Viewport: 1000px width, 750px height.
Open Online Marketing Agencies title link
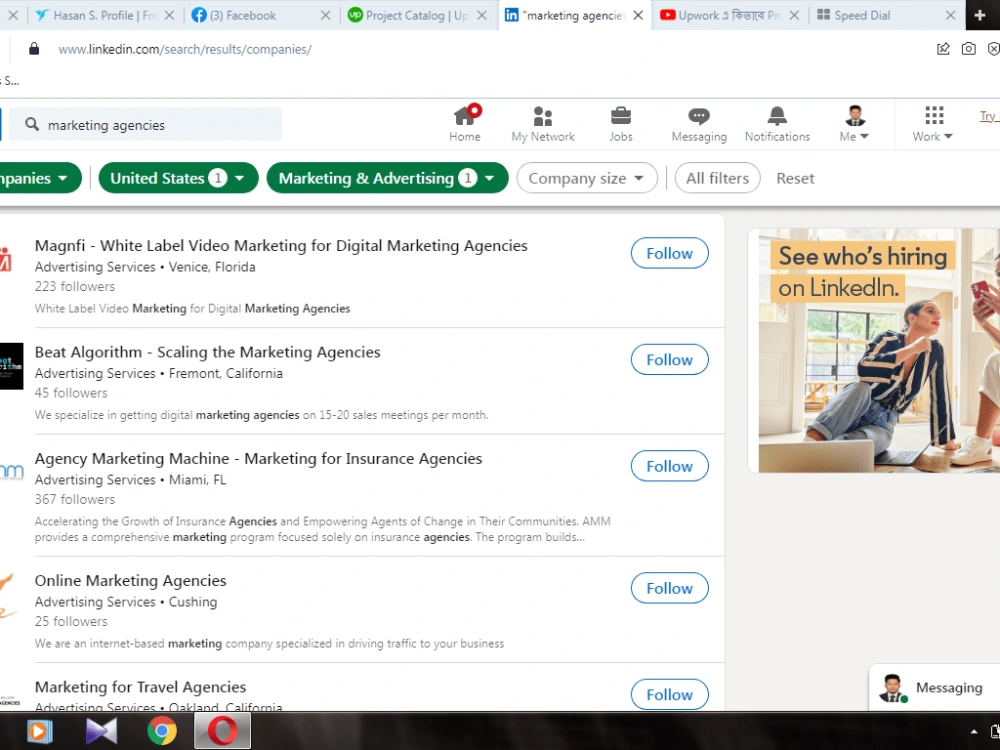pyautogui.click(x=131, y=580)
